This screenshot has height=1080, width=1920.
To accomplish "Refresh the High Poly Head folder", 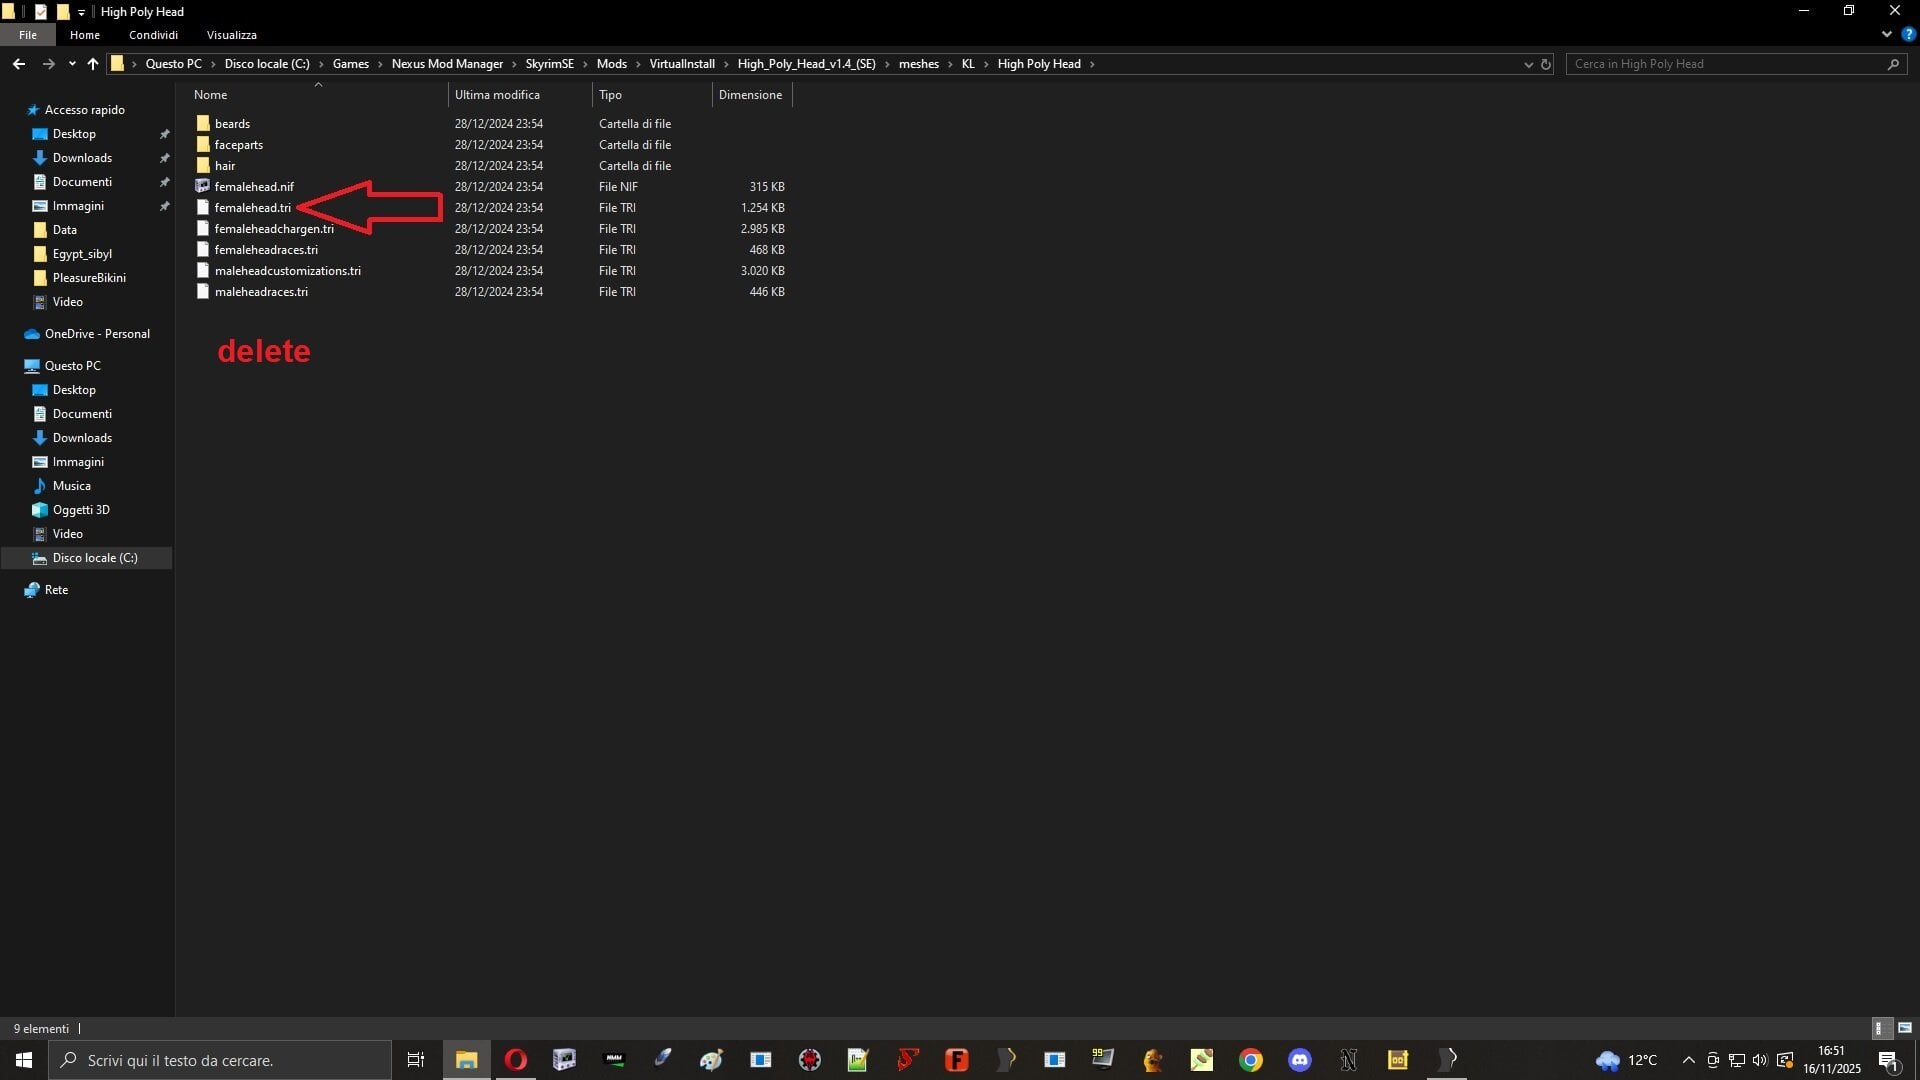I will point(1545,64).
